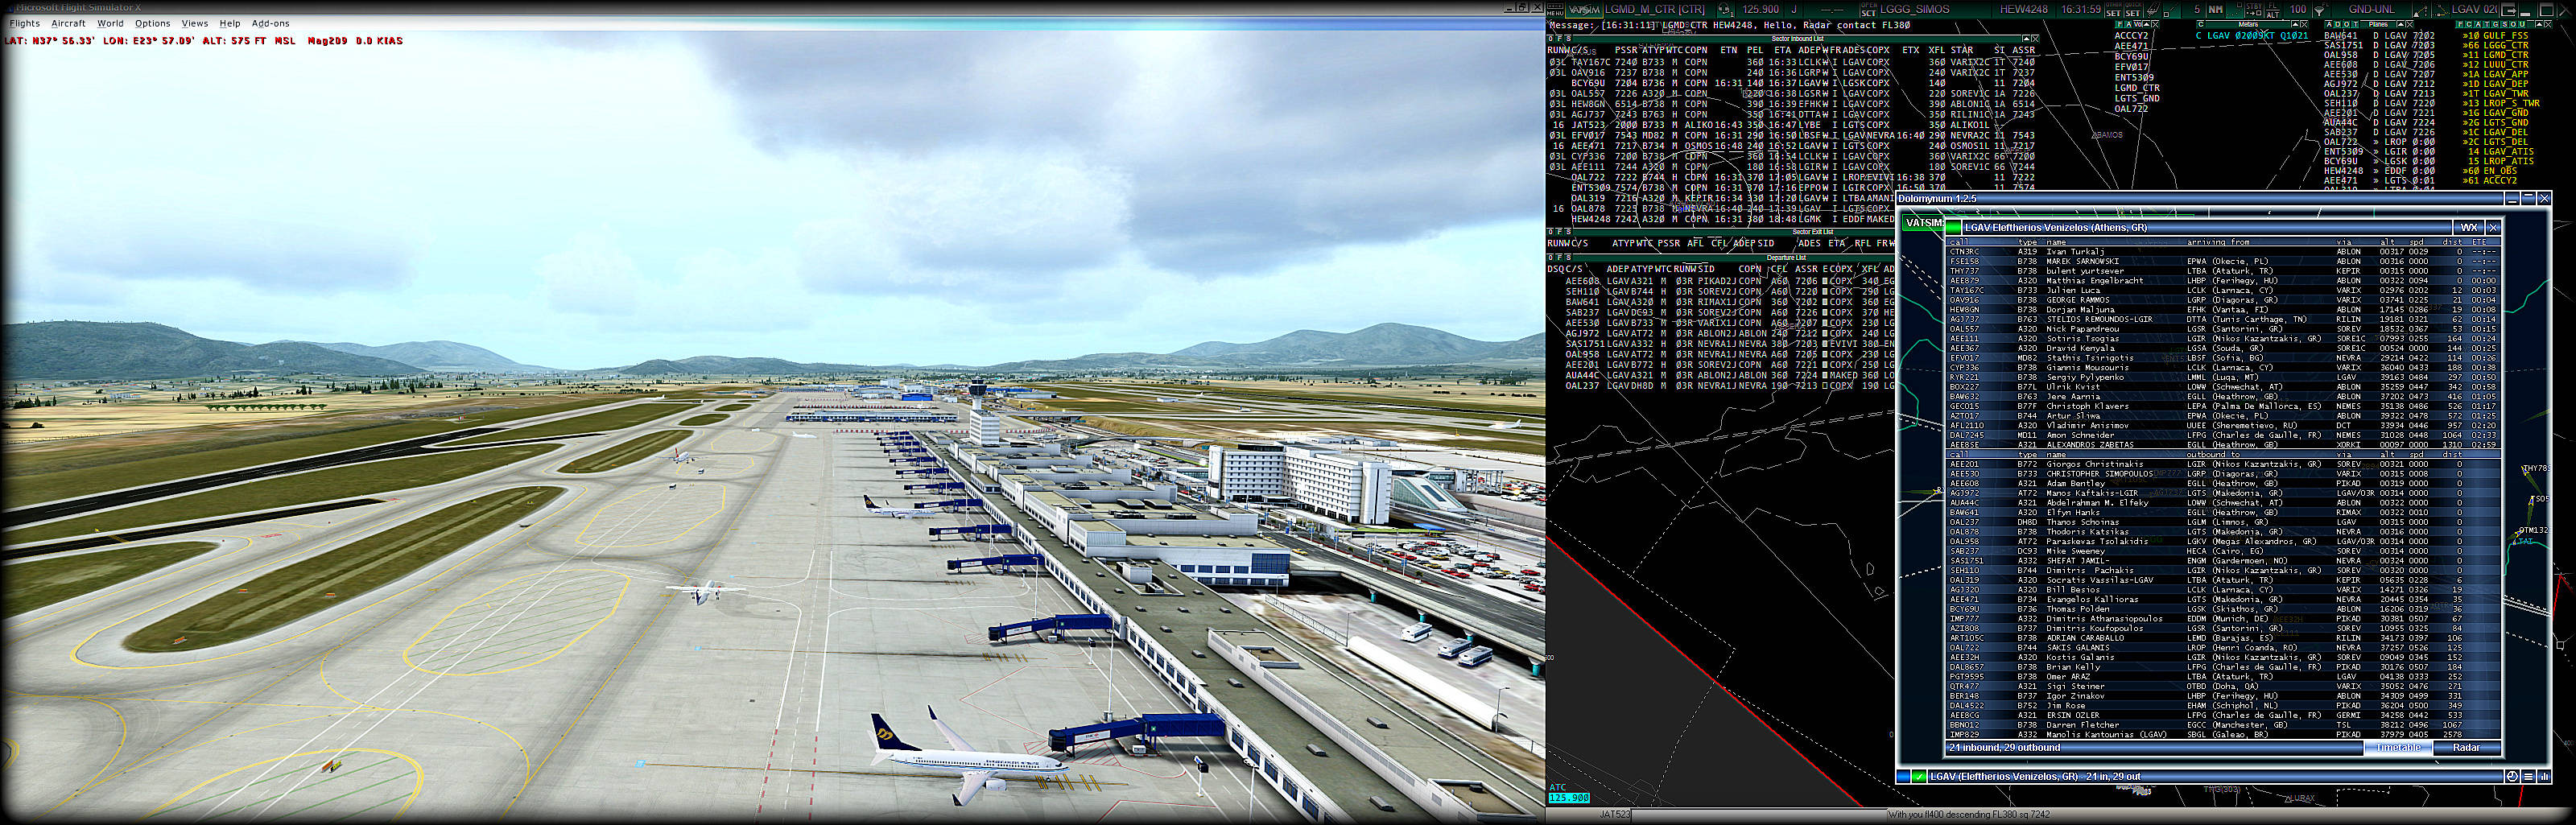Click the NM leader line unit indicator
The image size is (2576, 825).
[2216, 10]
